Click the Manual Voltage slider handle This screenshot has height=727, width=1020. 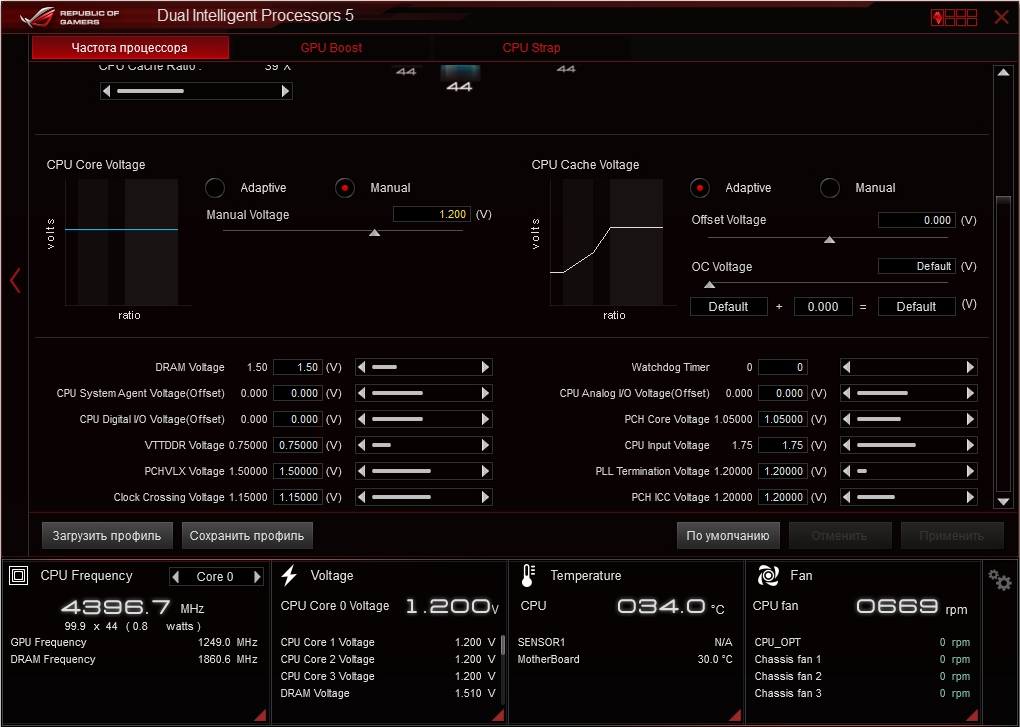[375, 233]
